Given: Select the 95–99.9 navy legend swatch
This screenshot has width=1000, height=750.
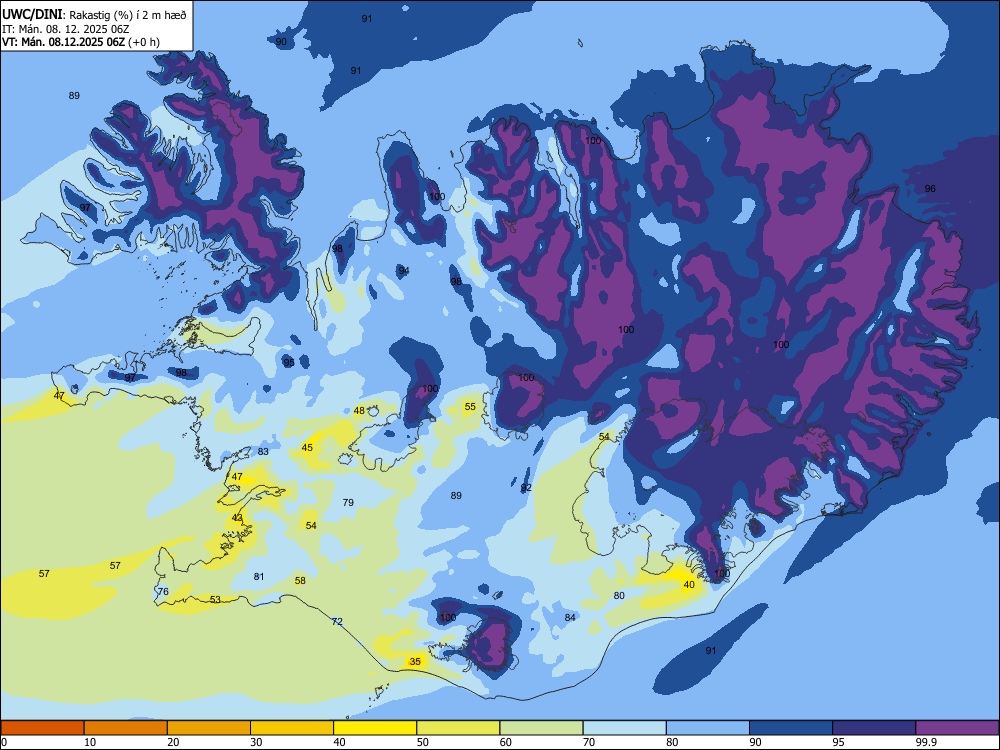Looking at the screenshot, I should [x=874, y=728].
